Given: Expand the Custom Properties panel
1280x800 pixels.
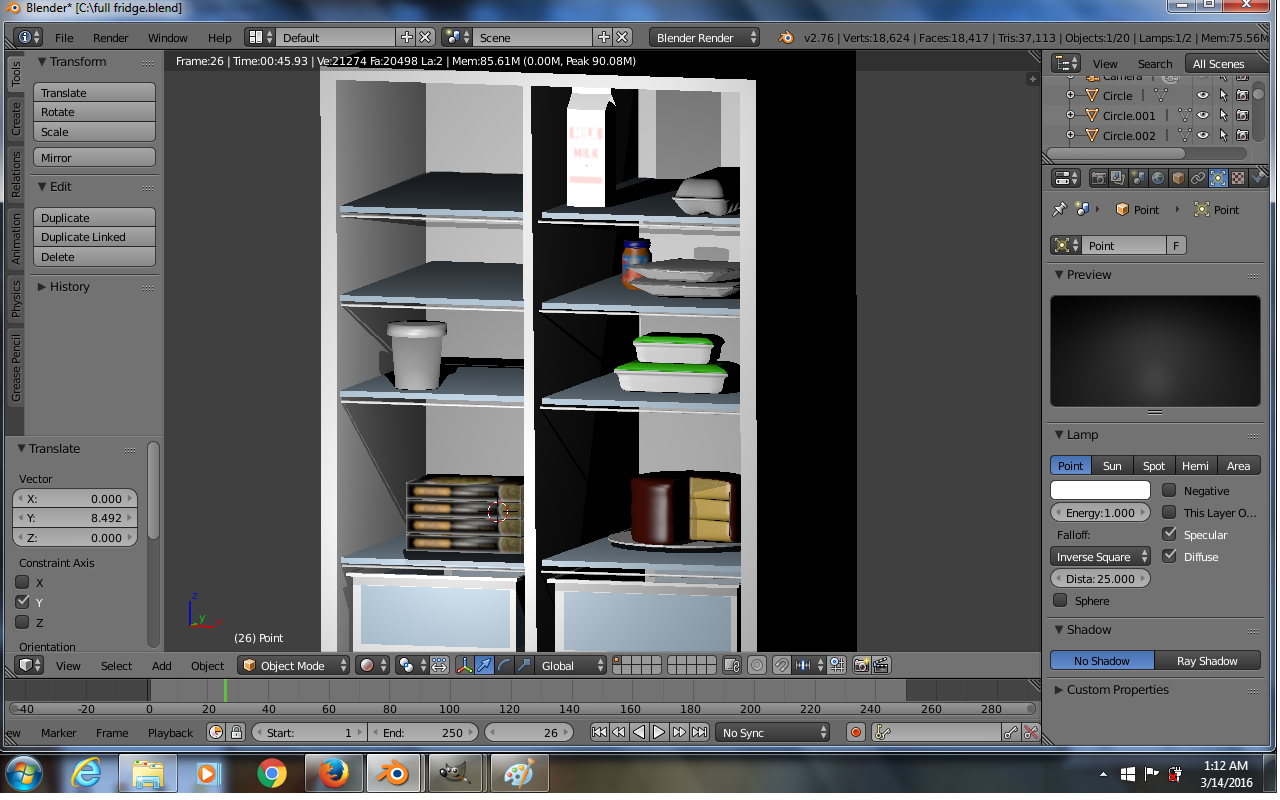Looking at the screenshot, I should tap(1059, 689).
